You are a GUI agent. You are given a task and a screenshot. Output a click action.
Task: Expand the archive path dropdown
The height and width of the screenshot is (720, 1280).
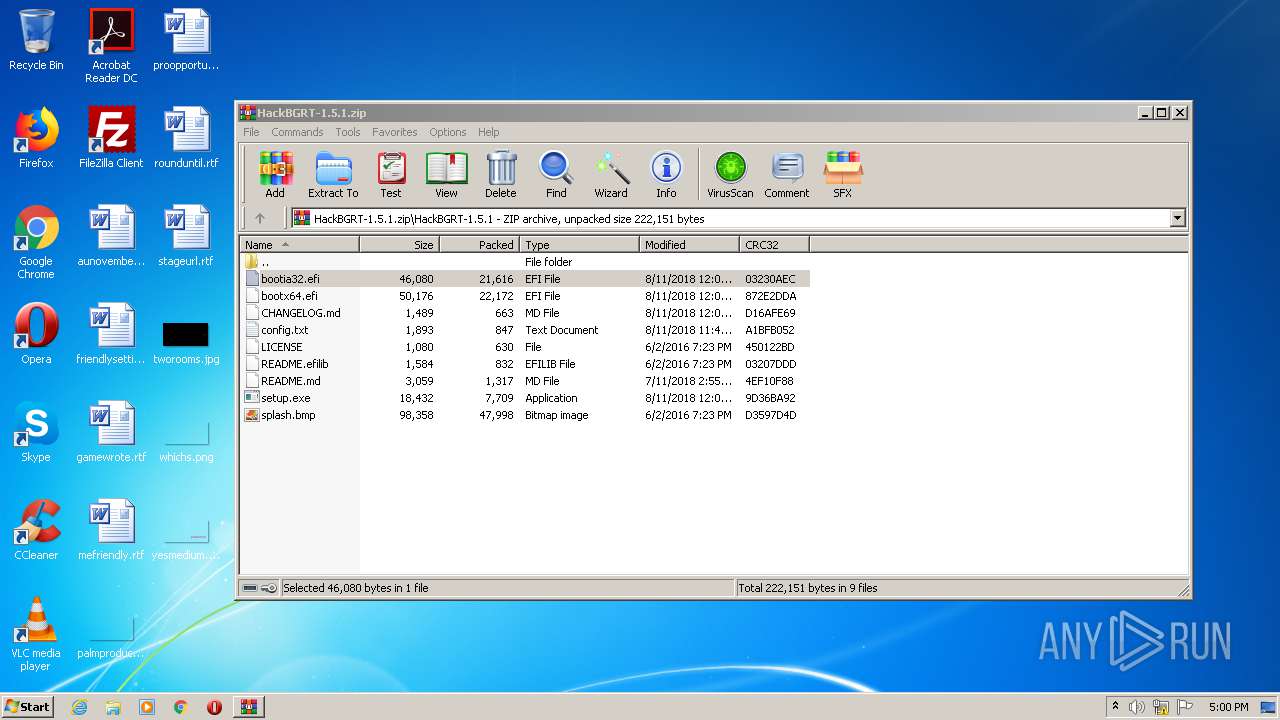(1177, 218)
